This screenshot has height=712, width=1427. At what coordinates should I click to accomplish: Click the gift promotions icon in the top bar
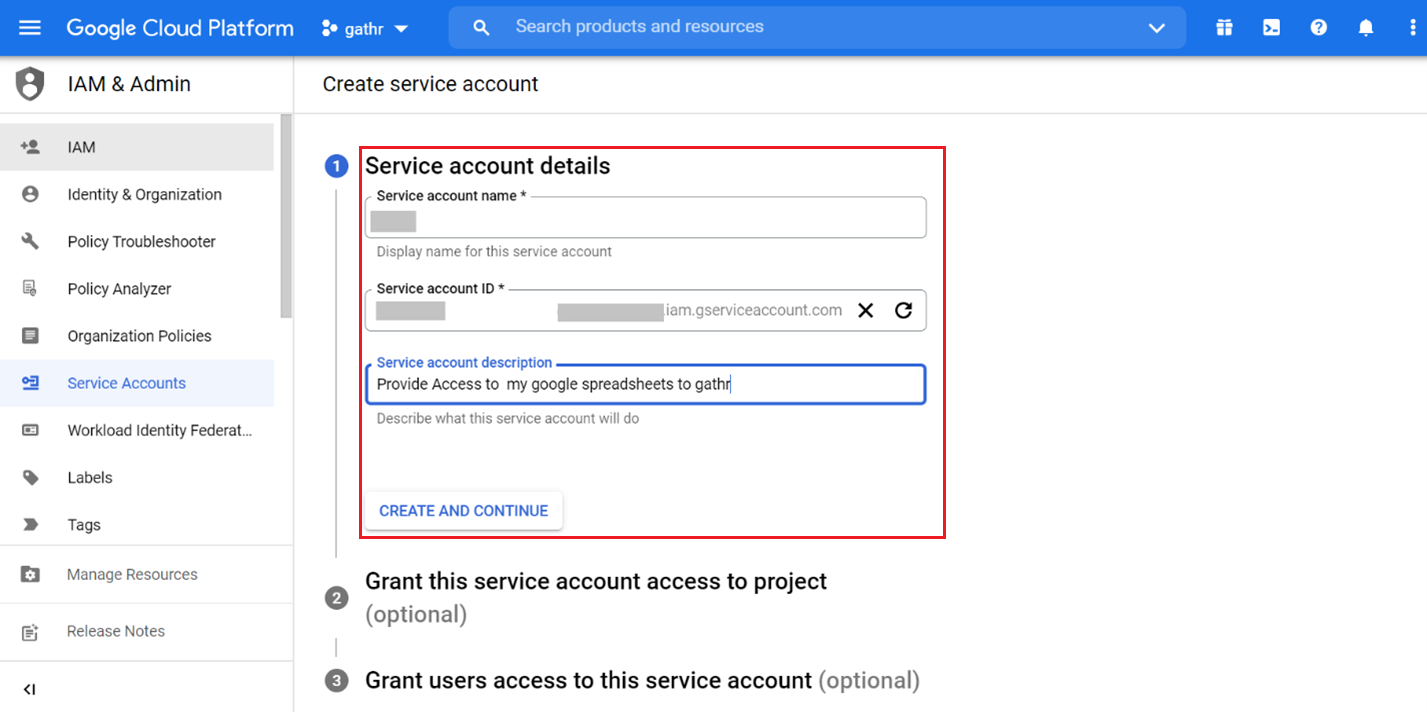(1223, 27)
